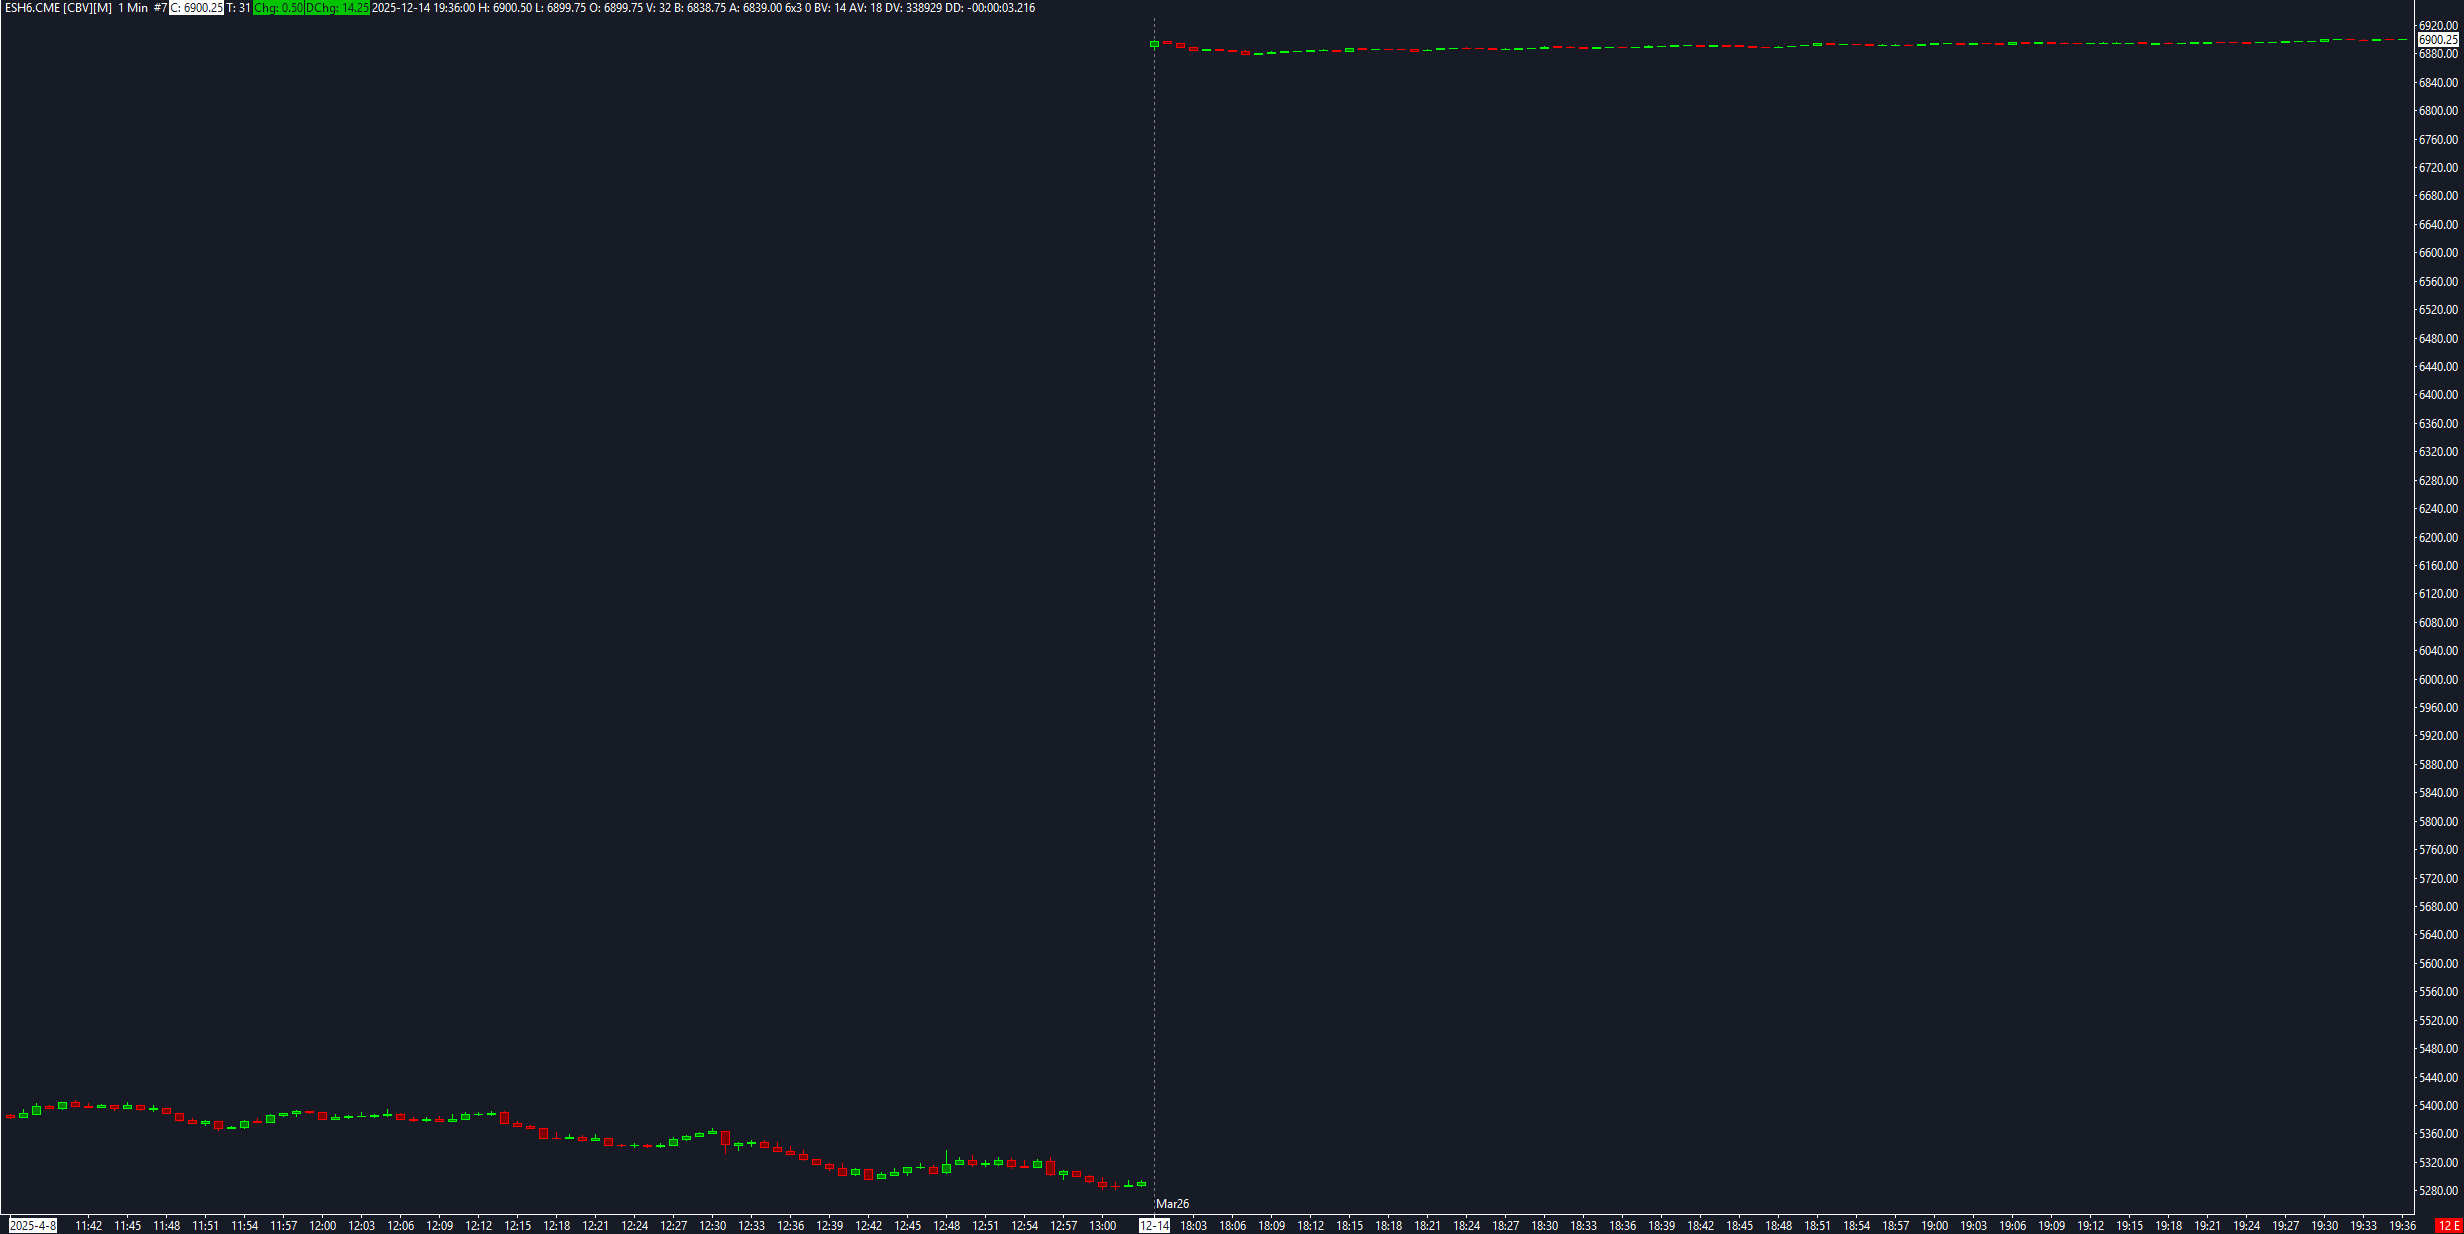2464x1234 pixels.
Task: Click the 12:30 time label on axis
Action: pyautogui.click(x=712, y=1225)
